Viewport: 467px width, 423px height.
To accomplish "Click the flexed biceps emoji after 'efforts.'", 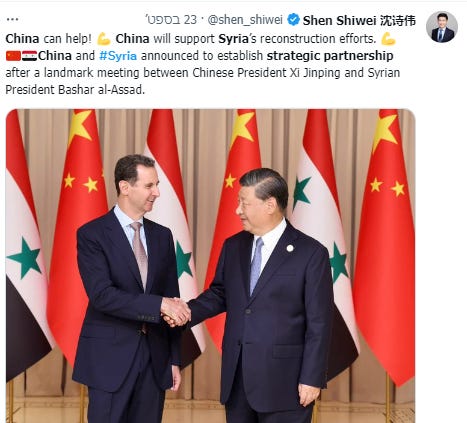I will point(388,39).
